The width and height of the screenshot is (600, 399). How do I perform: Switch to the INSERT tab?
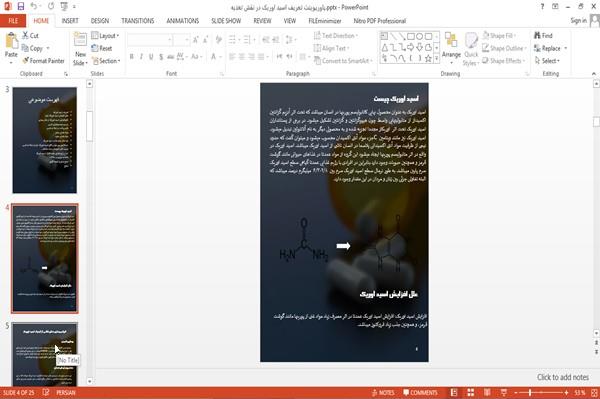[x=70, y=21]
